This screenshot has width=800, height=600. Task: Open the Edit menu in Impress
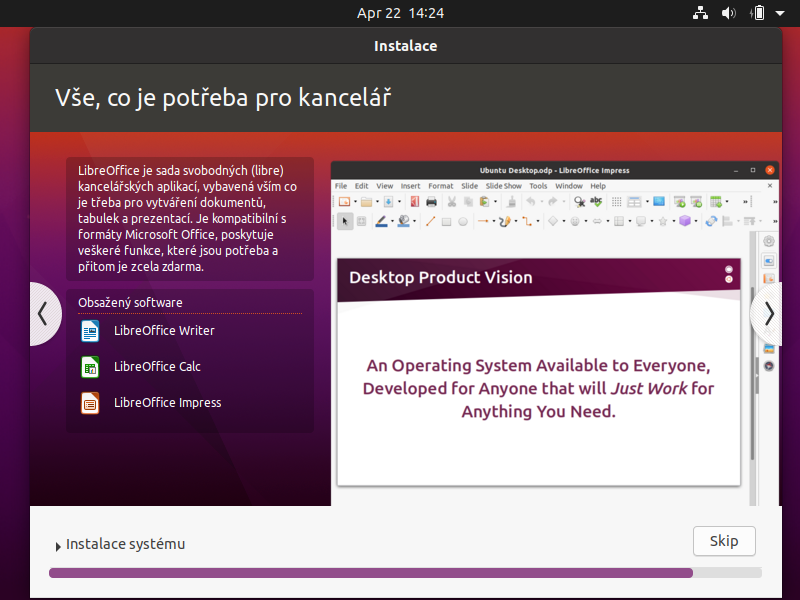pos(362,186)
